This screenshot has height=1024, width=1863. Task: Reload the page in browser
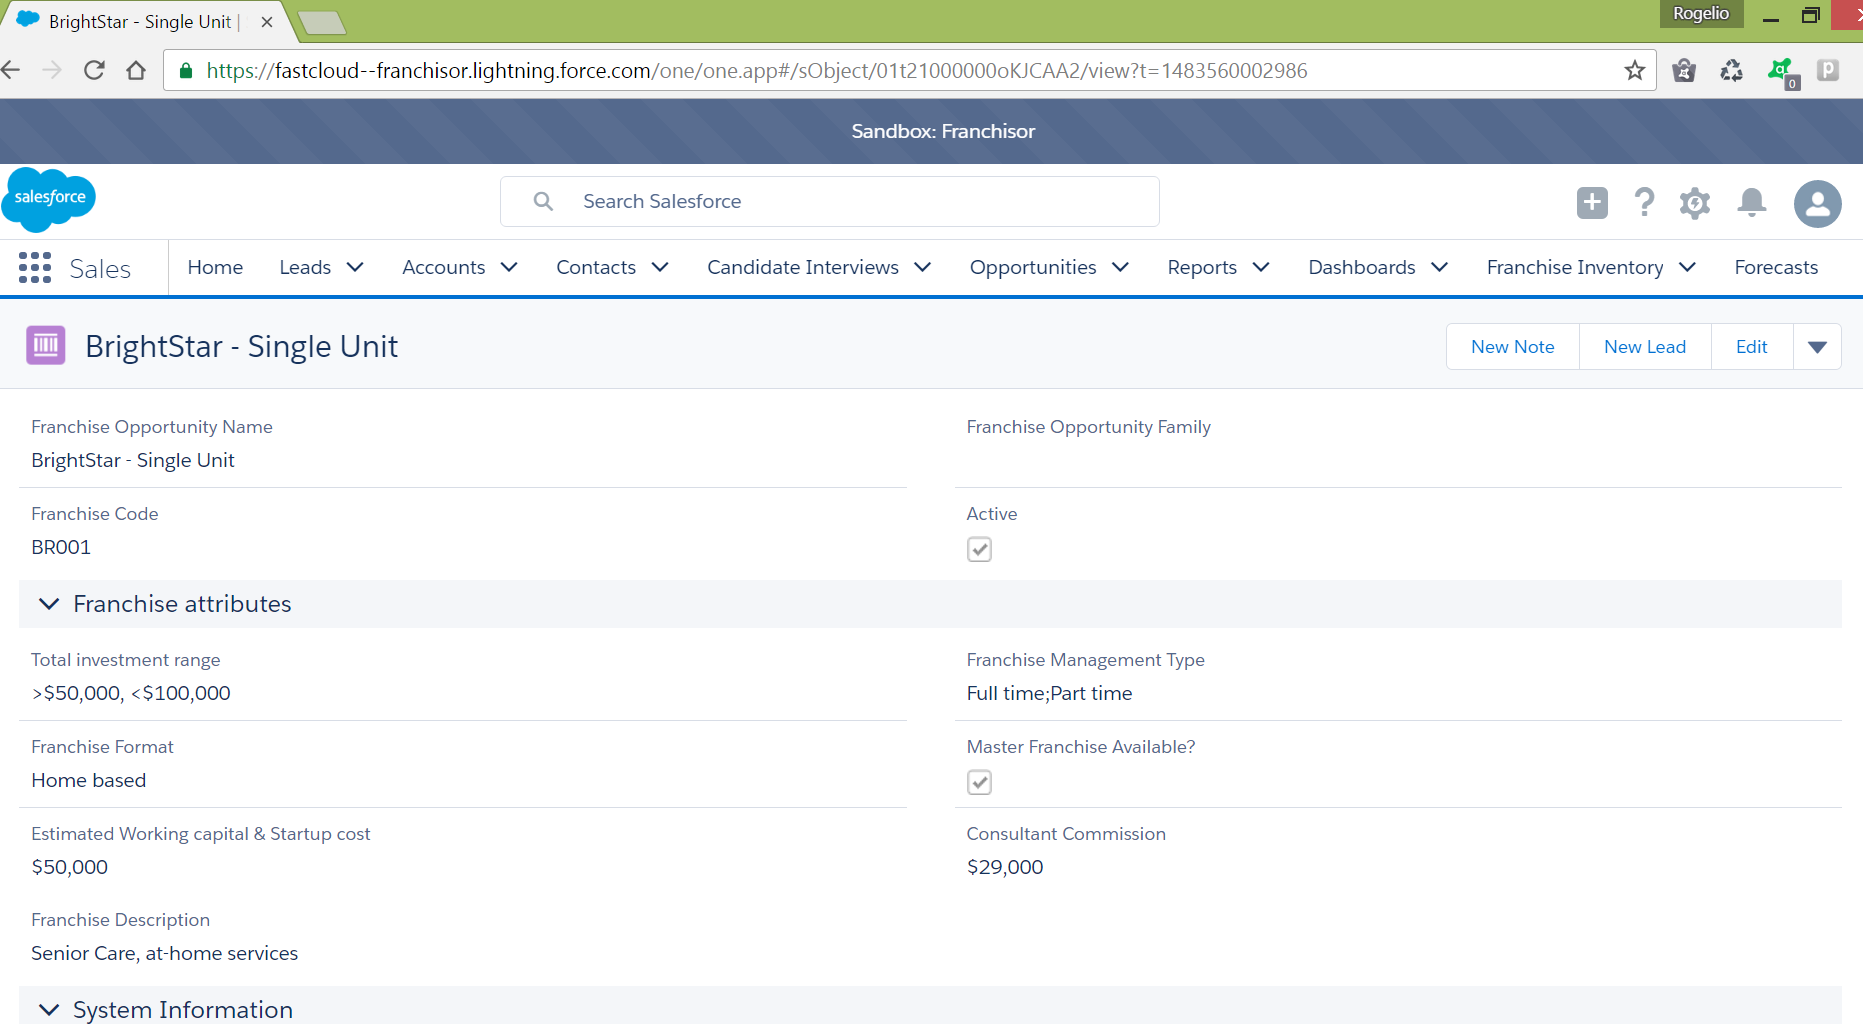[x=94, y=70]
